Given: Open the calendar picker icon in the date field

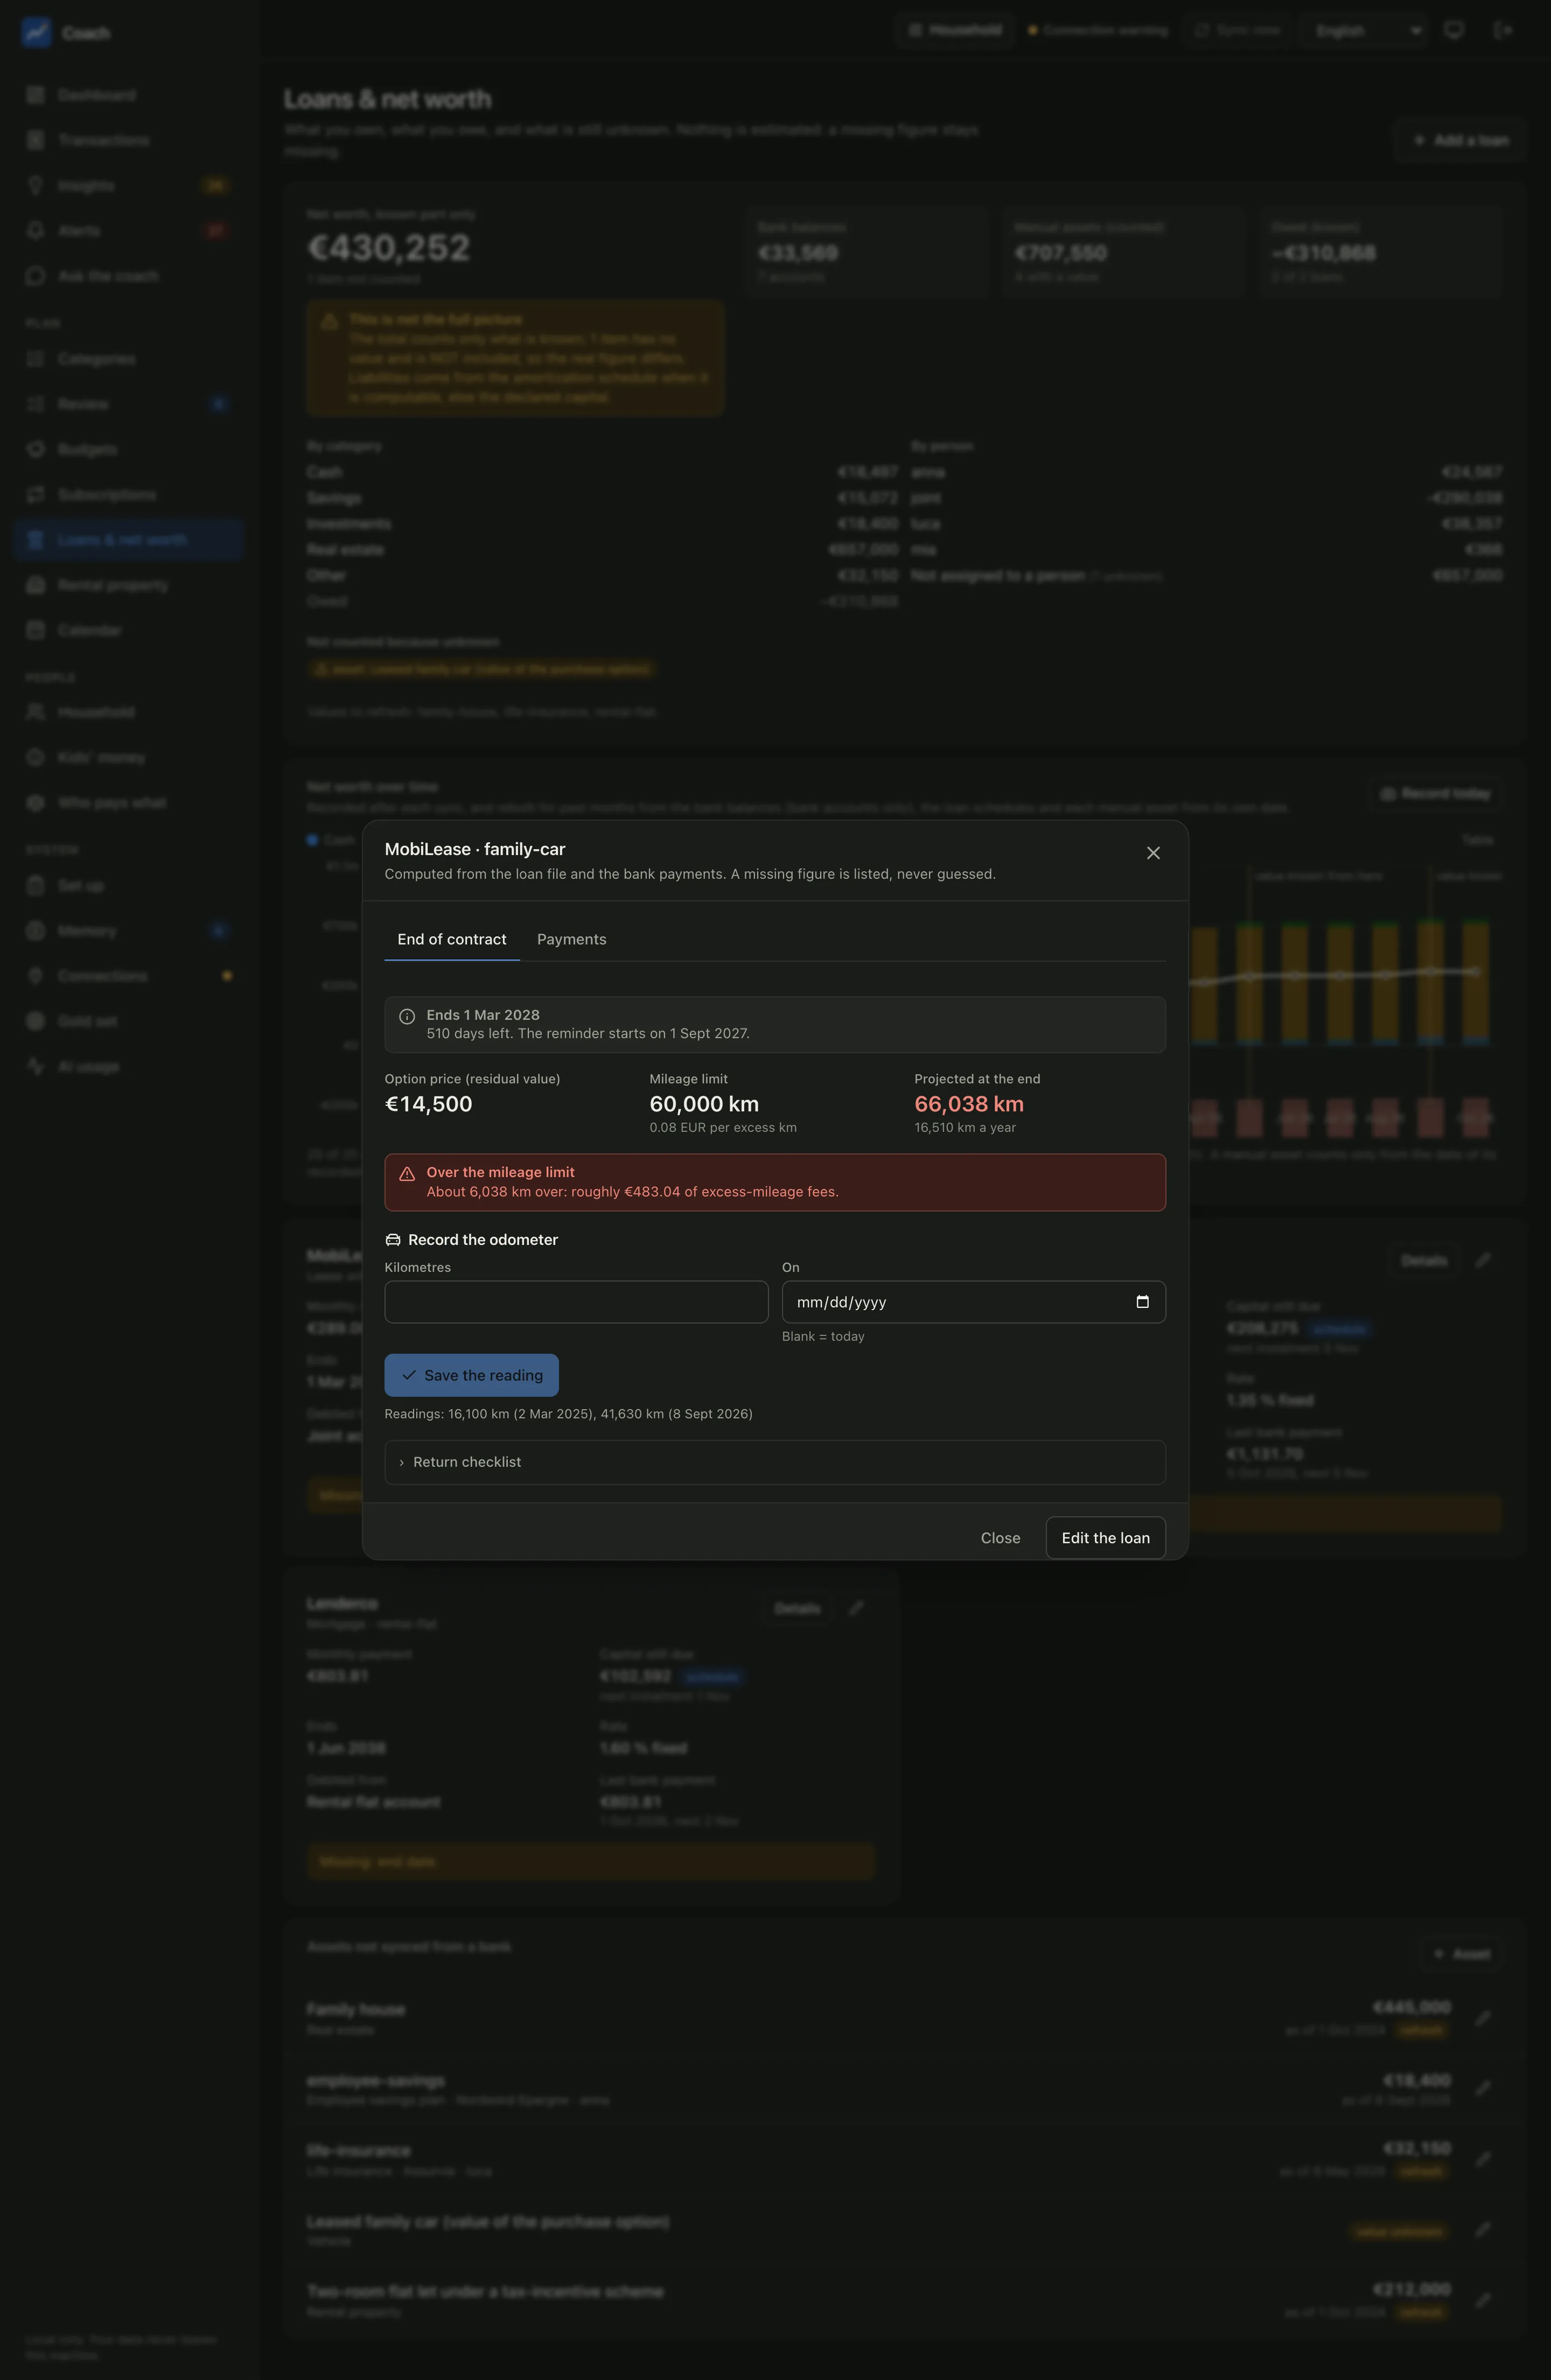Looking at the screenshot, I should coord(1142,1302).
